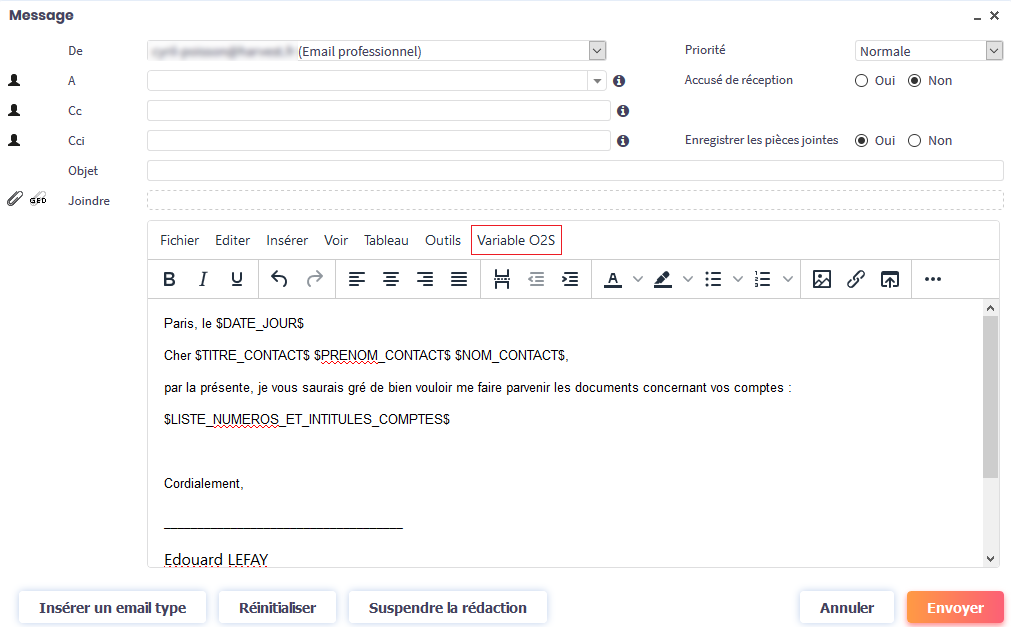Click Insérer un email type button
The image size is (1011, 627).
(112, 608)
